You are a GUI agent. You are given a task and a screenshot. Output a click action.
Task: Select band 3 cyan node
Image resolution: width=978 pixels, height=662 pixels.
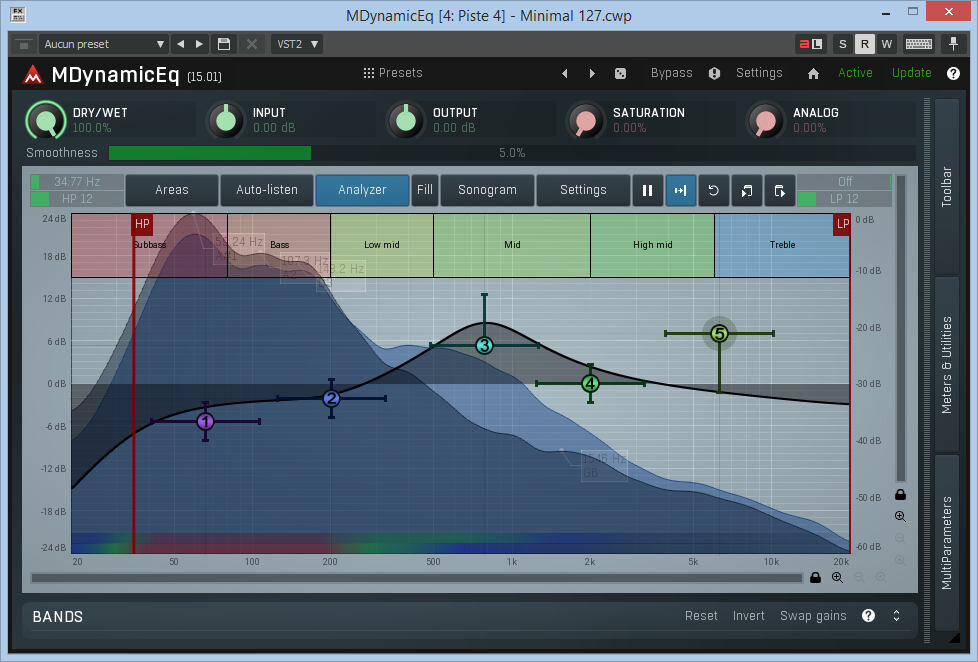click(x=484, y=345)
